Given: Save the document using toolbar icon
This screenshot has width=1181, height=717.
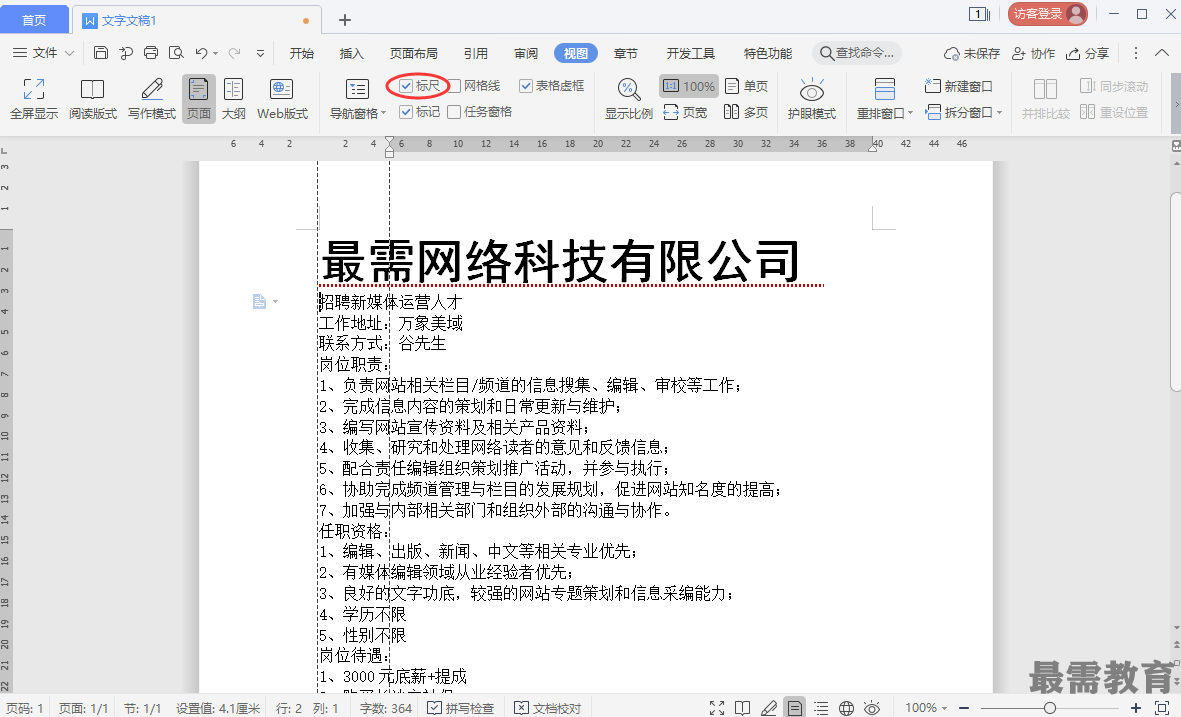Looking at the screenshot, I should (x=101, y=53).
